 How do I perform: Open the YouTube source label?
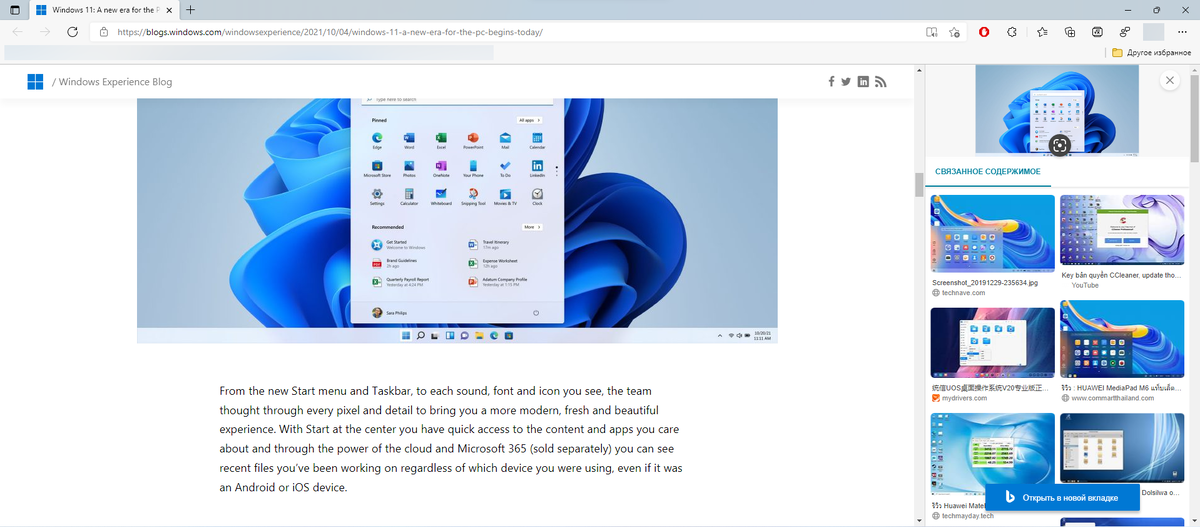[1085, 286]
